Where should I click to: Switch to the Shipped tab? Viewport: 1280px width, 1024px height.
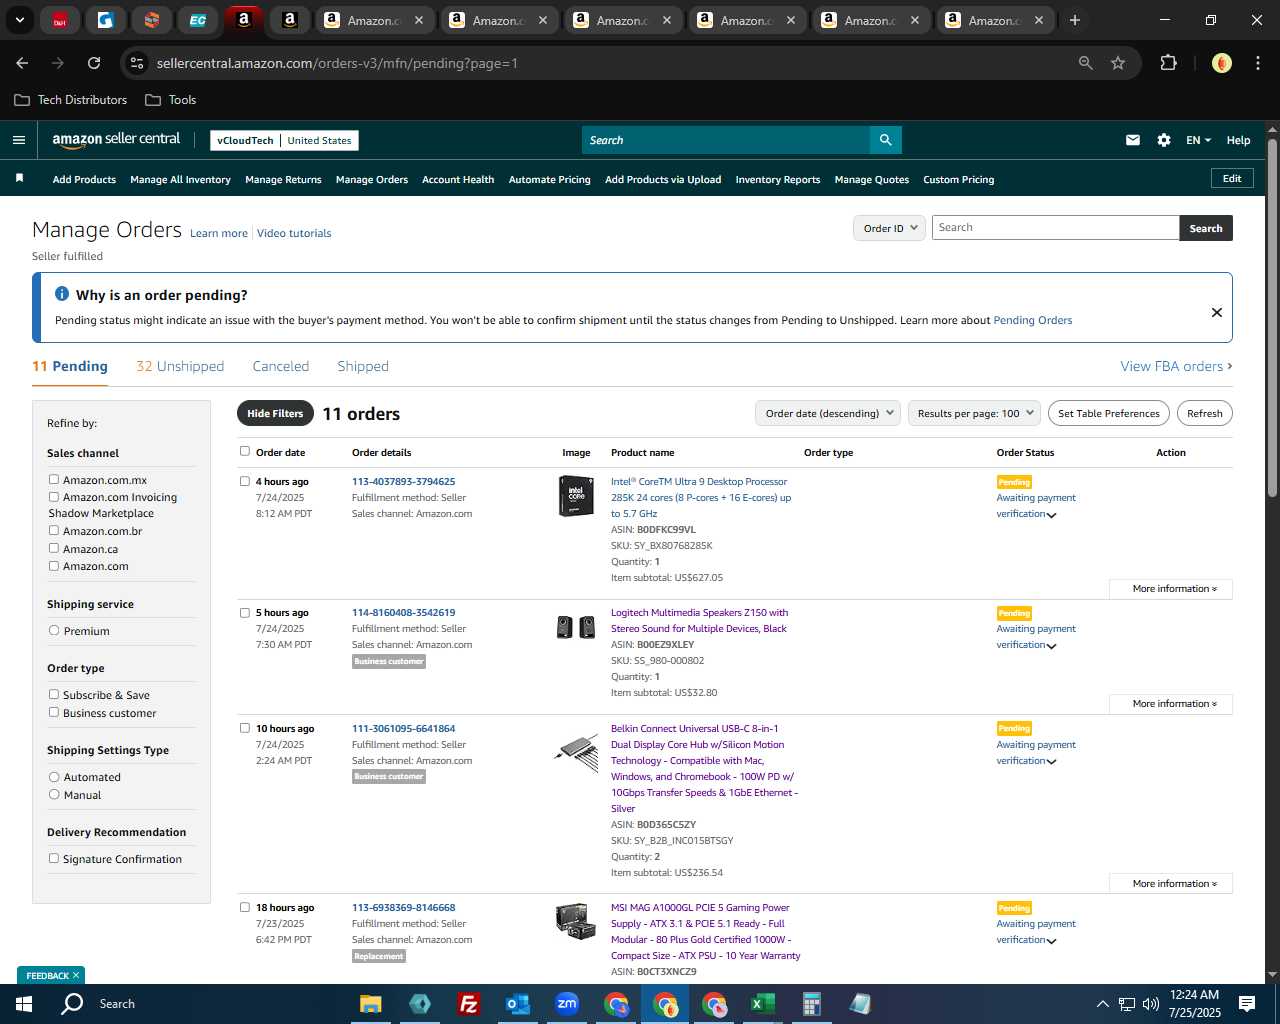363,366
